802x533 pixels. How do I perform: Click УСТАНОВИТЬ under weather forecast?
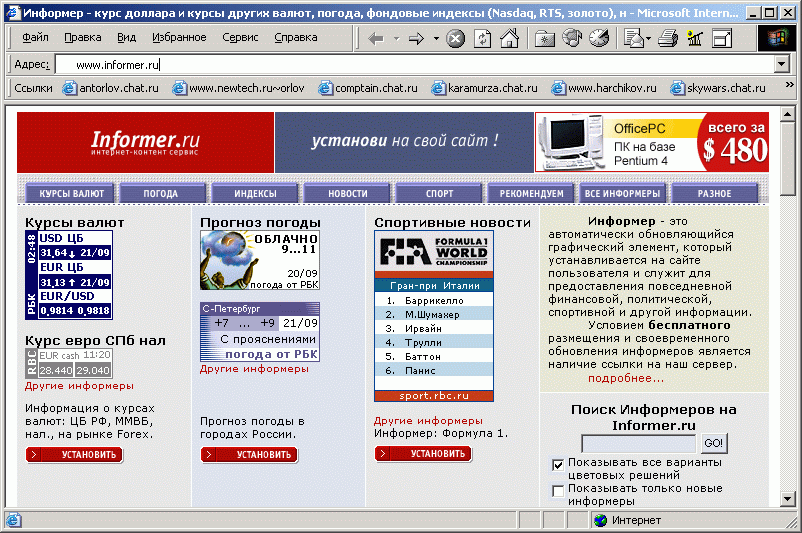[x=249, y=454]
